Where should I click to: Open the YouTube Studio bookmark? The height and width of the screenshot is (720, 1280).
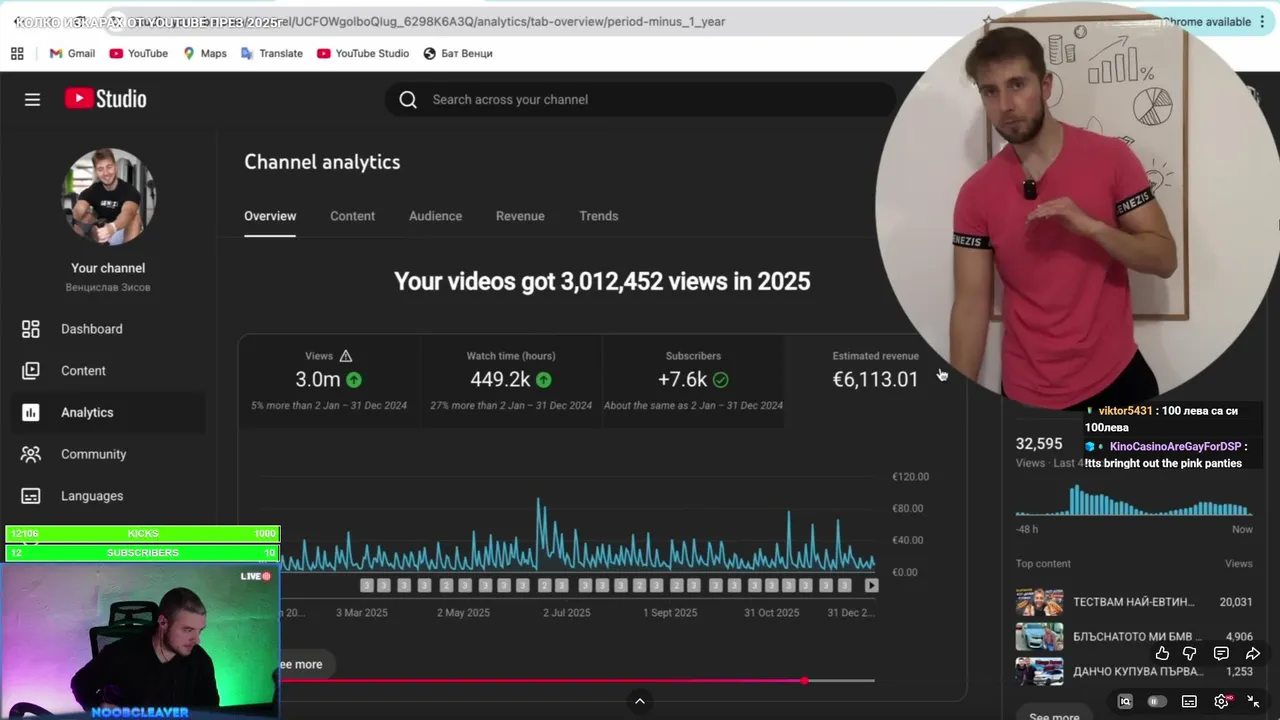click(x=363, y=53)
